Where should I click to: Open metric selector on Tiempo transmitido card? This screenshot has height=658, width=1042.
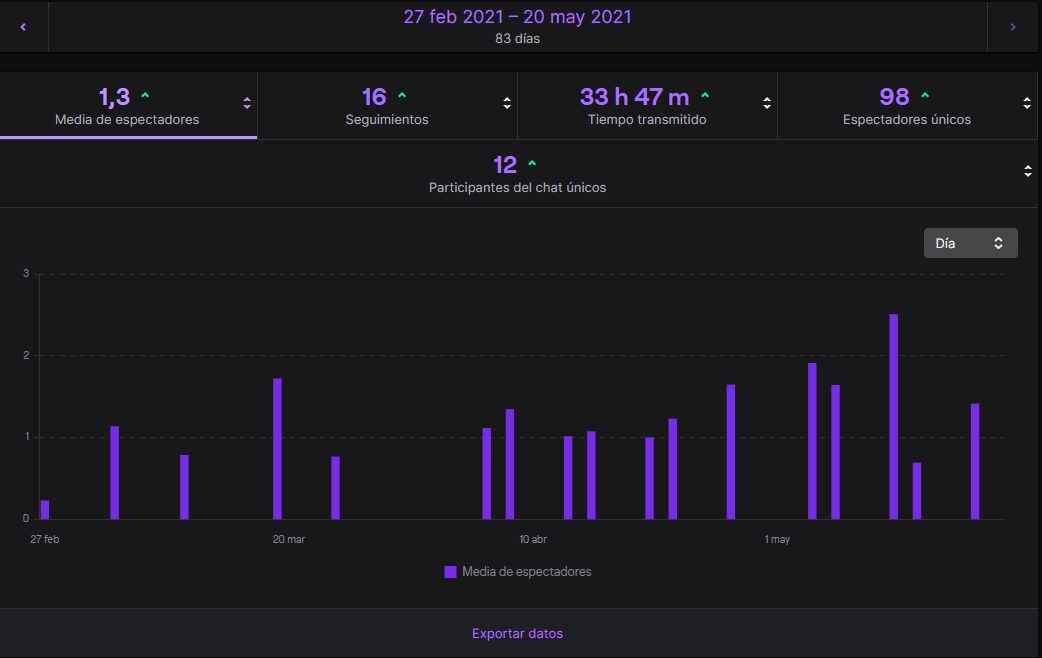click(x=766, y=103)
